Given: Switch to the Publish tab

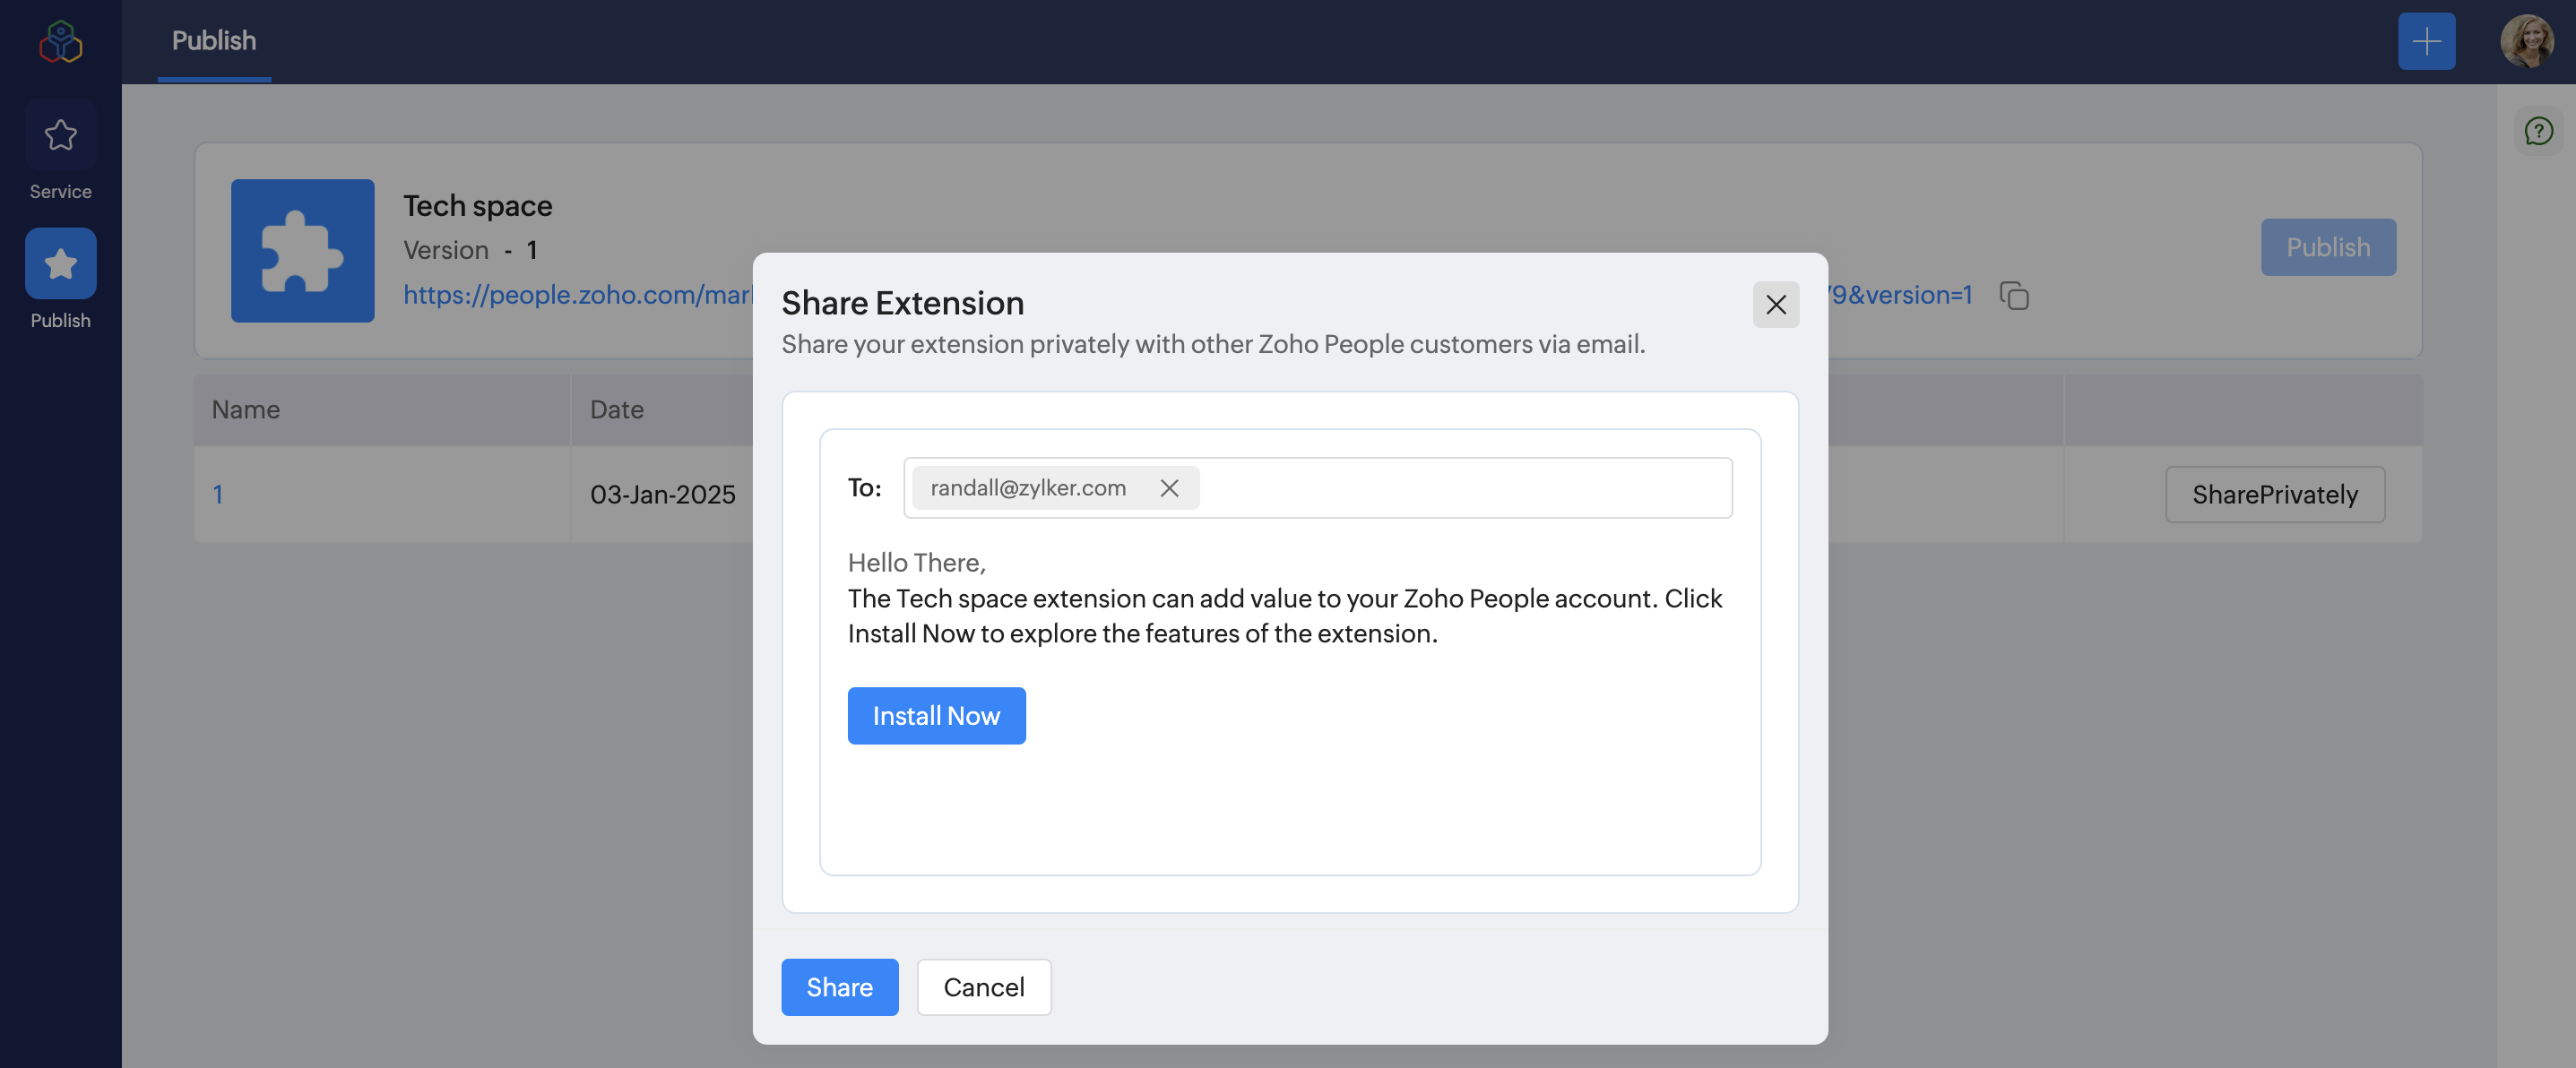Looking at the screenshot, I should click(214, 41).
